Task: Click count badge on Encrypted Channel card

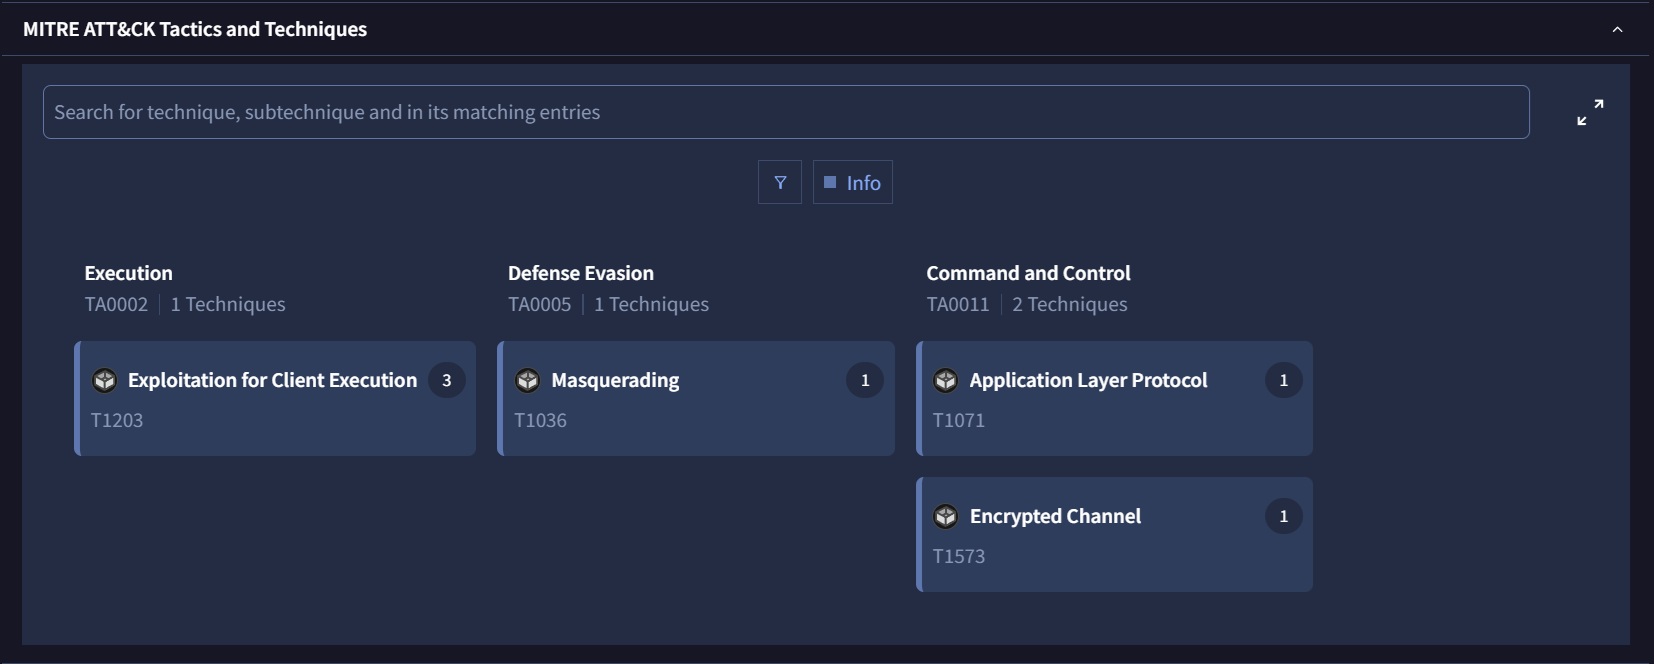Action: coord(1284,516)
